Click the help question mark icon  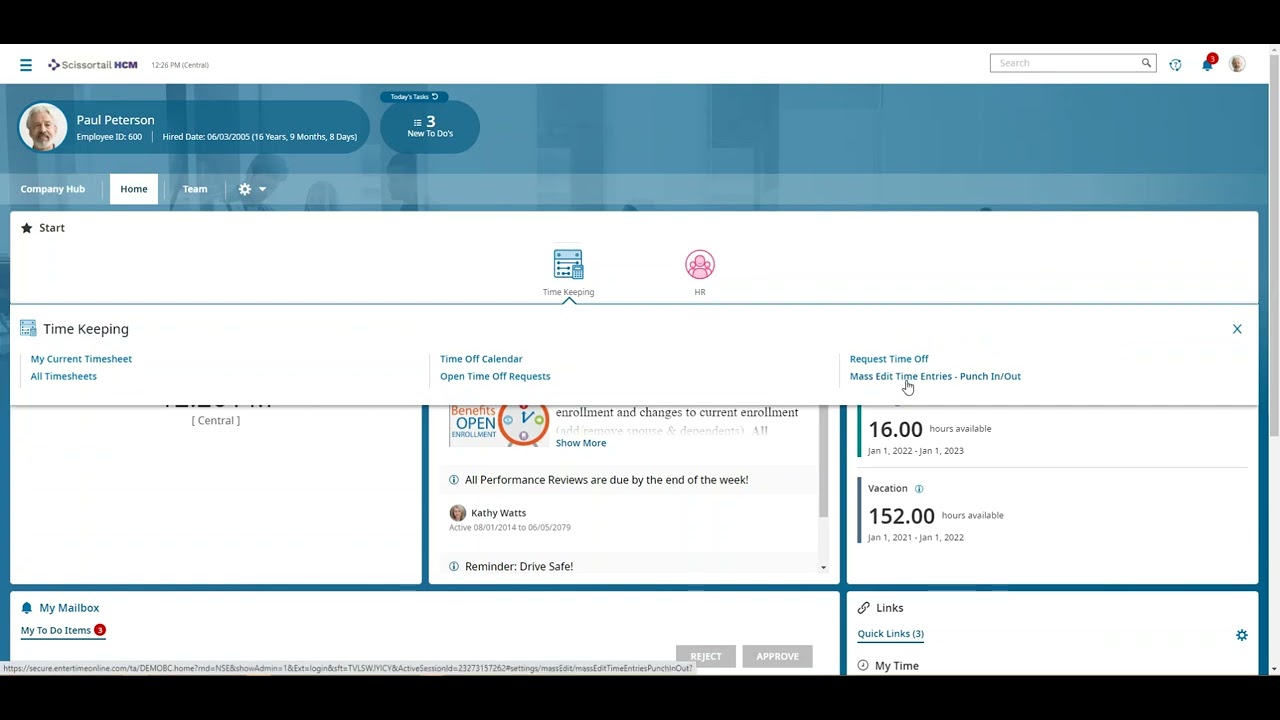pyautogui.click(x=1175, y=64)
